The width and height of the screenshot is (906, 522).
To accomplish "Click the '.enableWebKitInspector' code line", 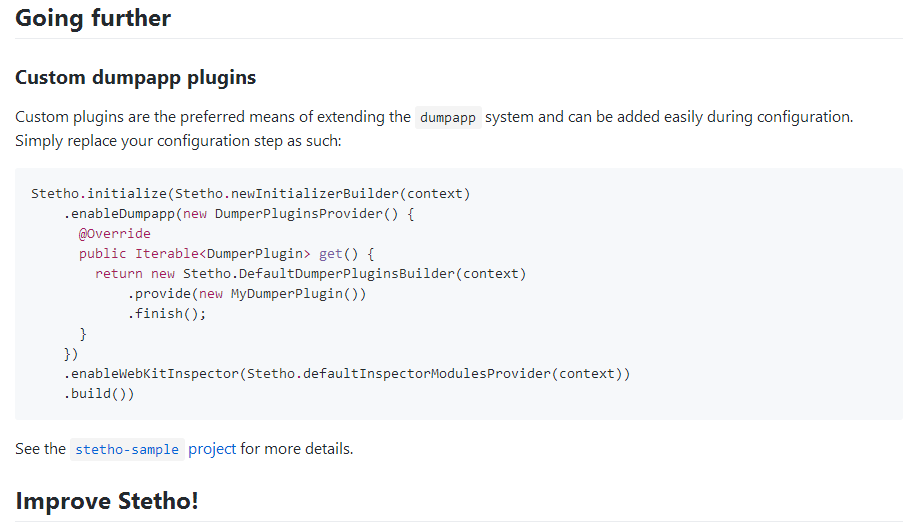I will tap(347, 374).
